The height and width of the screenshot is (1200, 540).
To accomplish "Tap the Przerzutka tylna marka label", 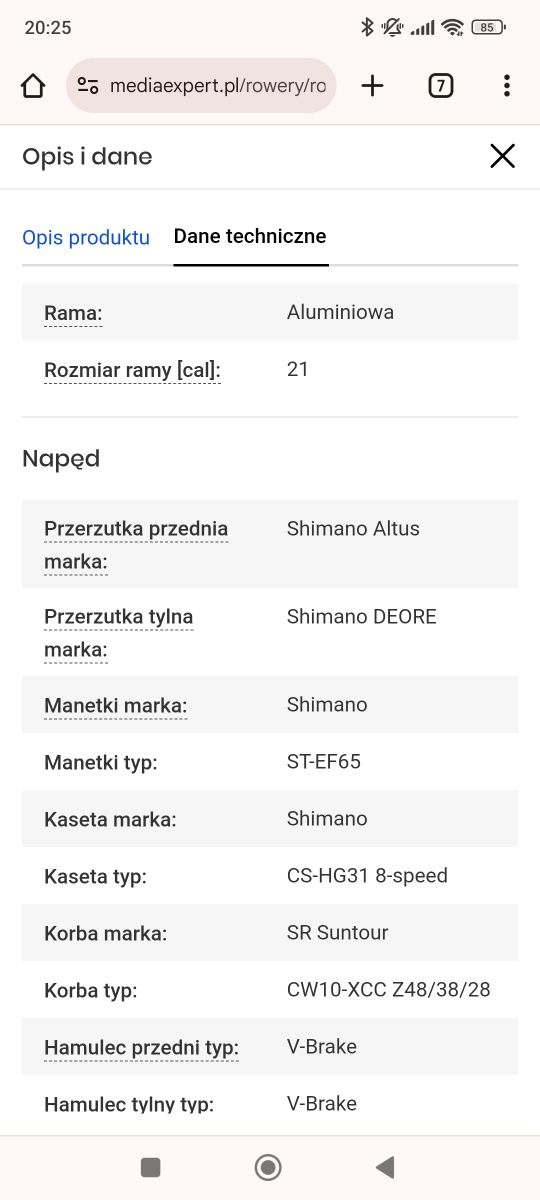I will coord(119,634).
